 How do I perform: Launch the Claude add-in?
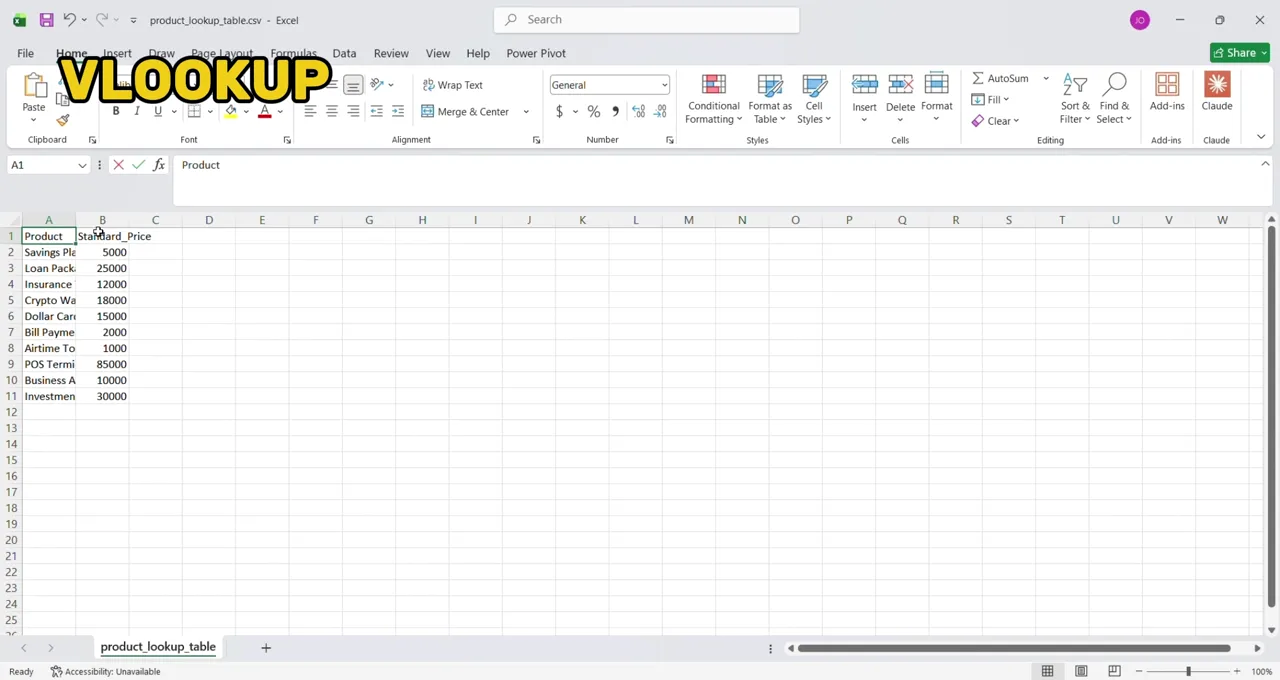tap(1217, 91)
